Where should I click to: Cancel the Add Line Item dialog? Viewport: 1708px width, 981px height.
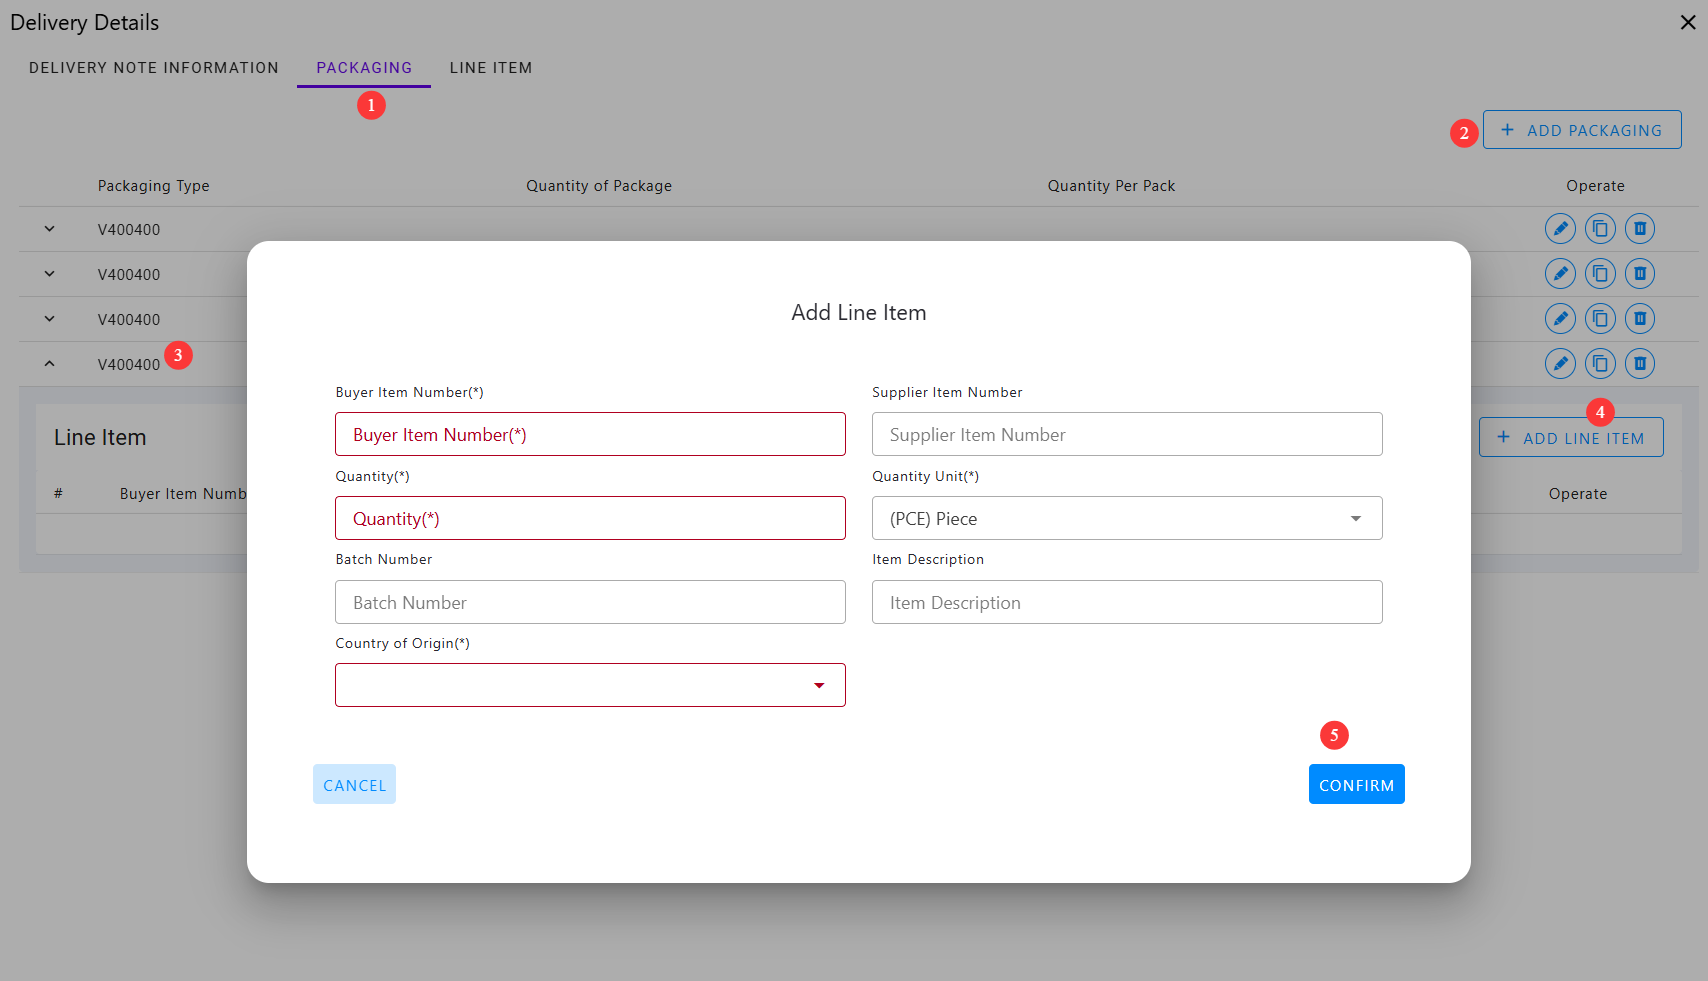pyautogui.click(x=354, y=785)
